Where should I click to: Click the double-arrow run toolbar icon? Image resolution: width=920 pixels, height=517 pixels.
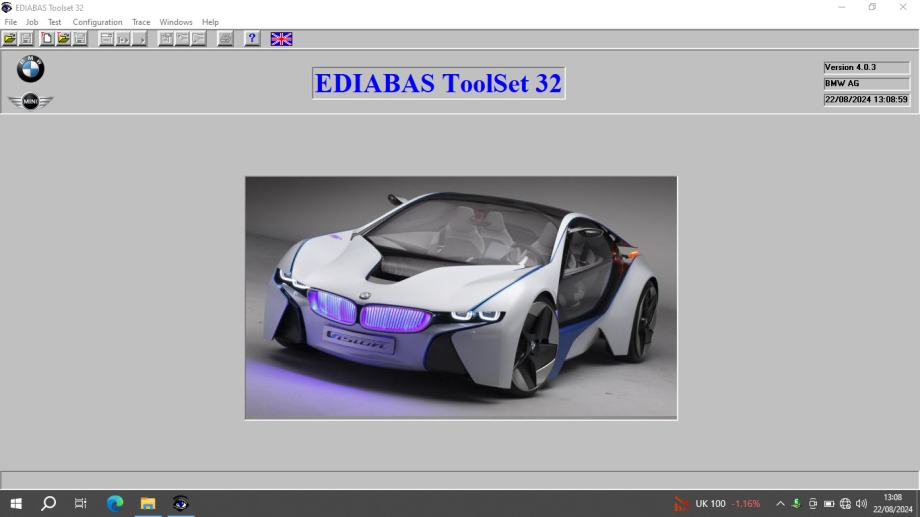[123, 39]
